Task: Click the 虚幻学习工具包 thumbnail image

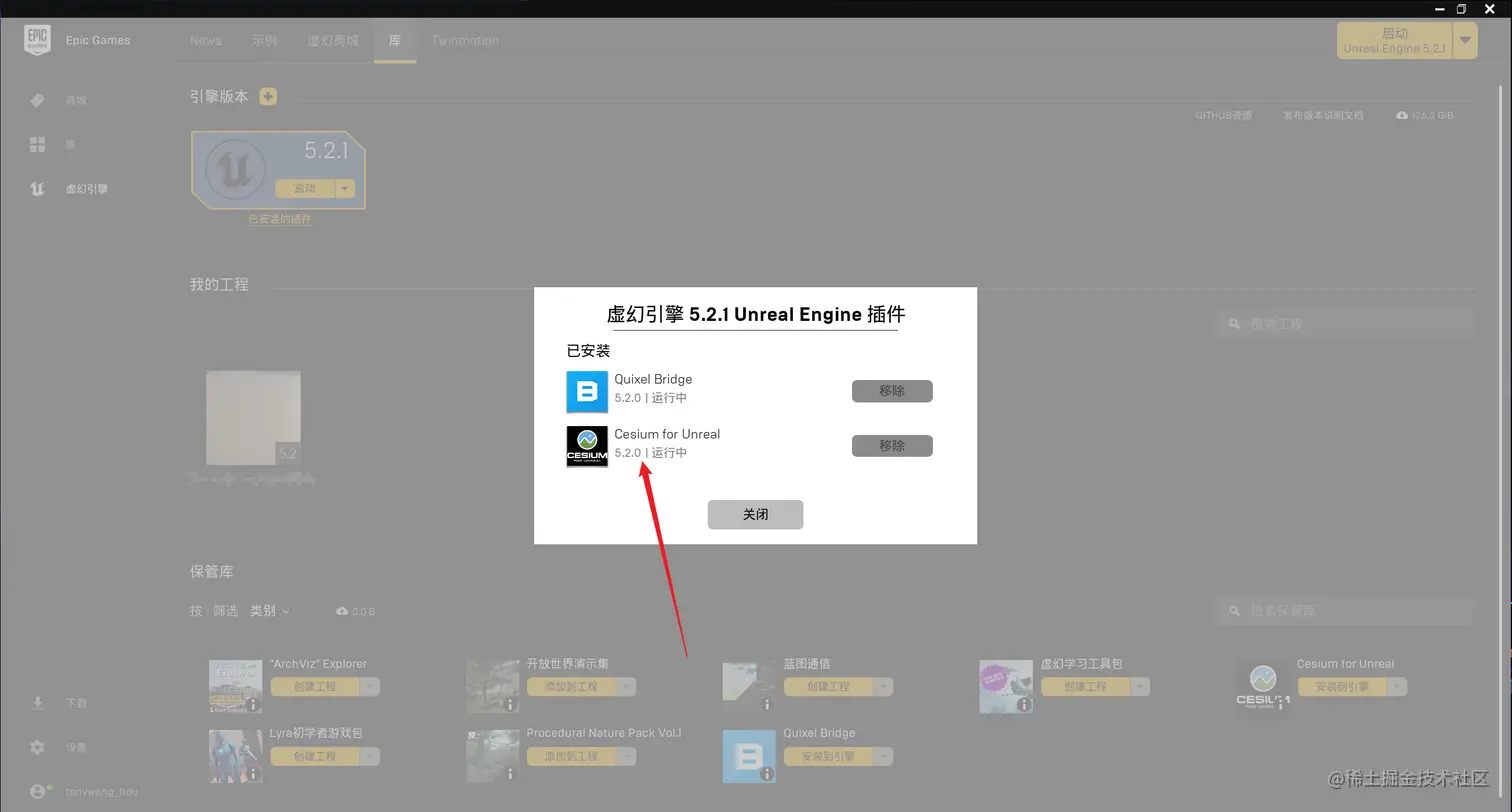Action: pyautogui.click(x=1006, y=687)
